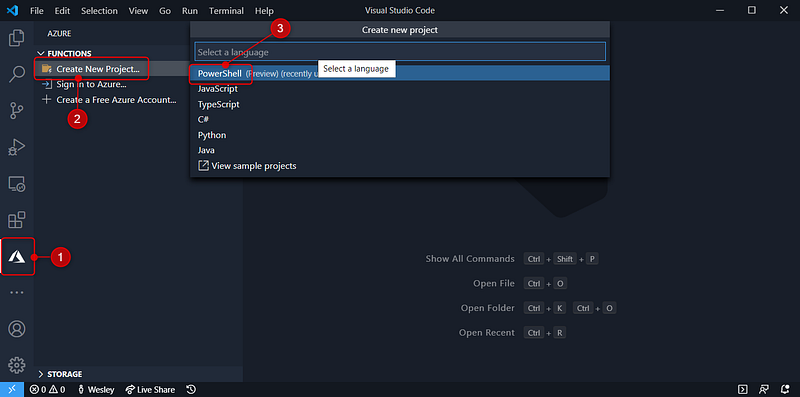Show additional views ellipsis in activity bar
This screenshot has width=800, height=397.
(x=17, y=293)
